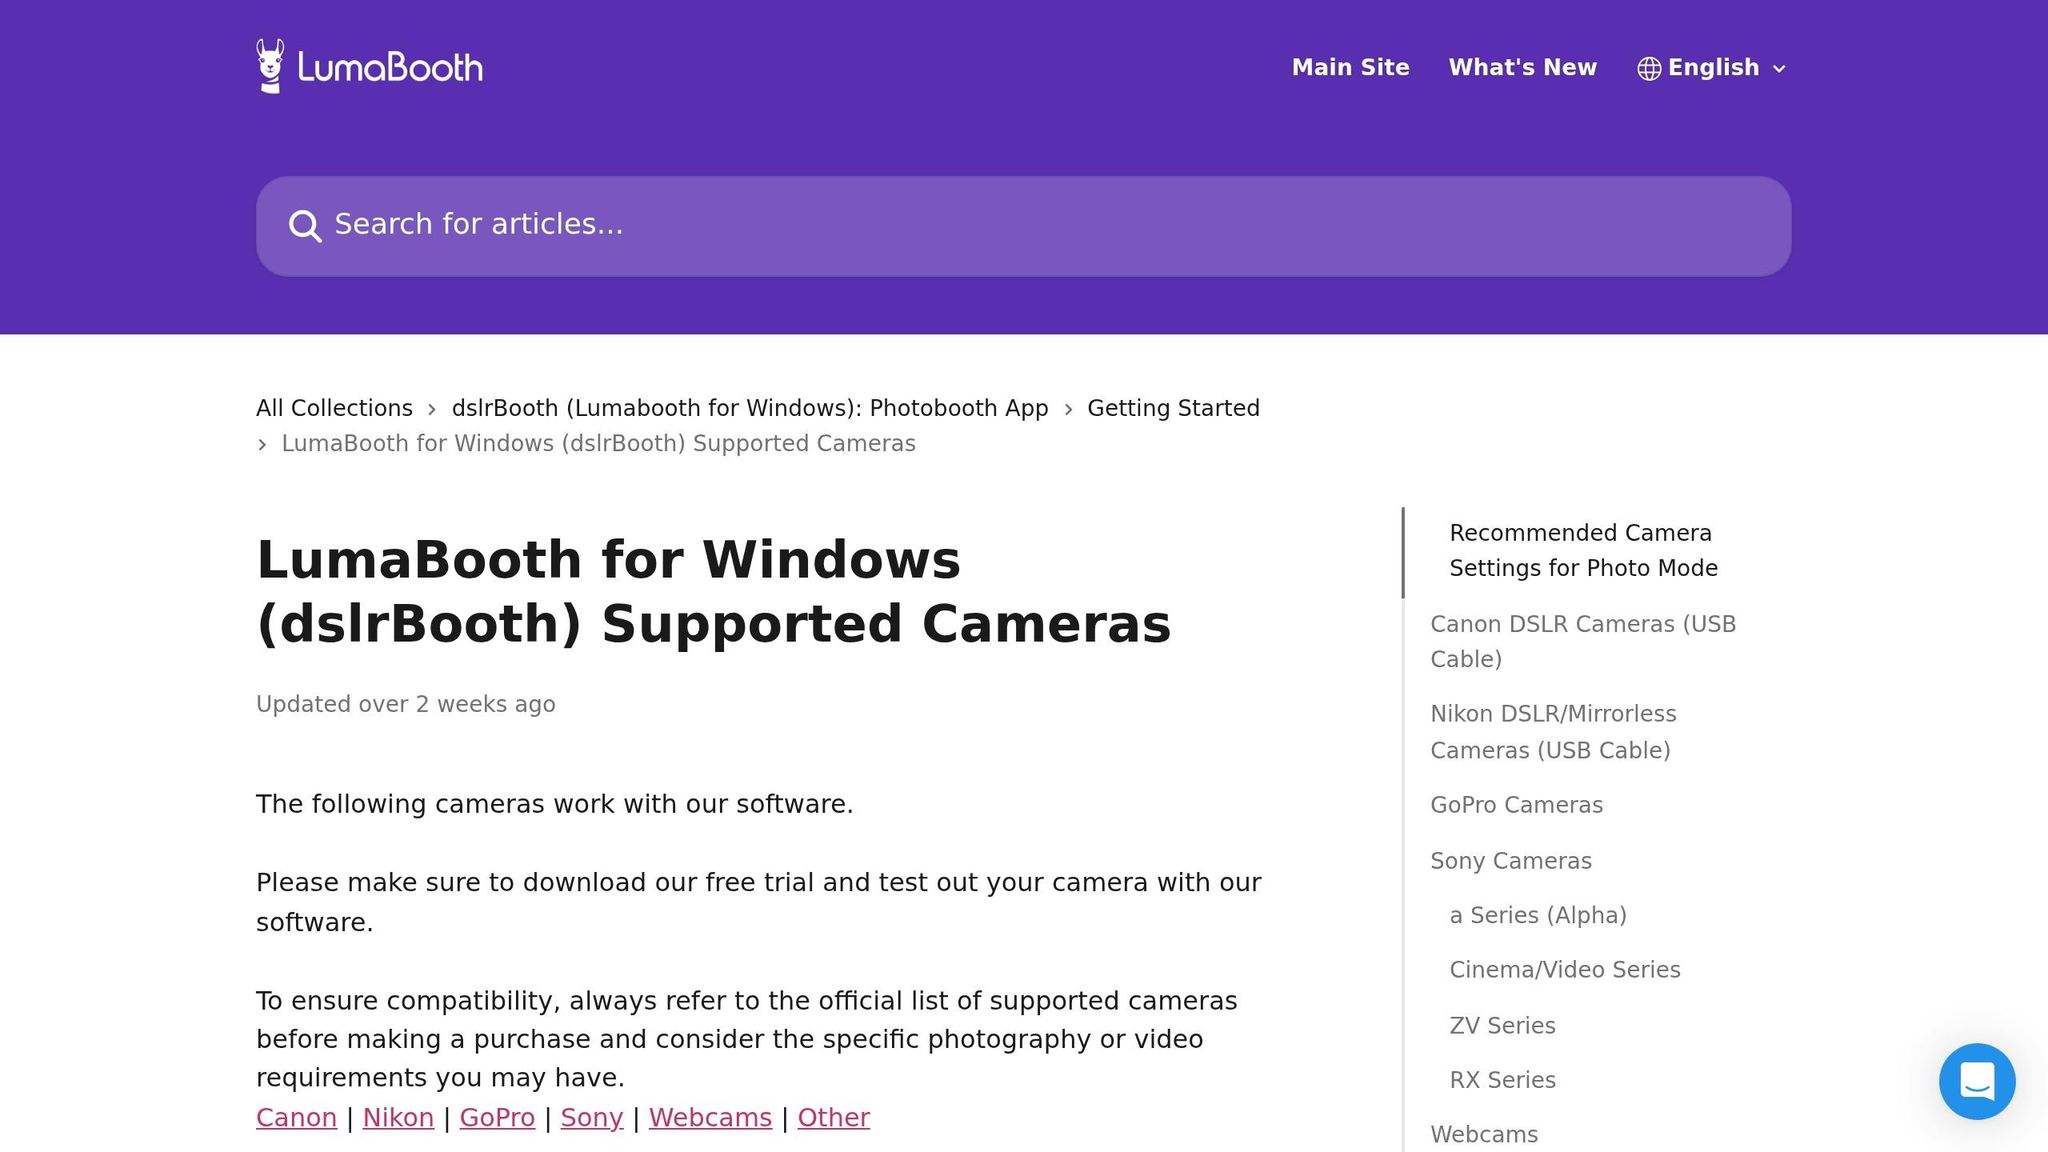Jump to the Other anchor link
The height and width of the screenshot is (1152, 2048).
[833, 1117]
